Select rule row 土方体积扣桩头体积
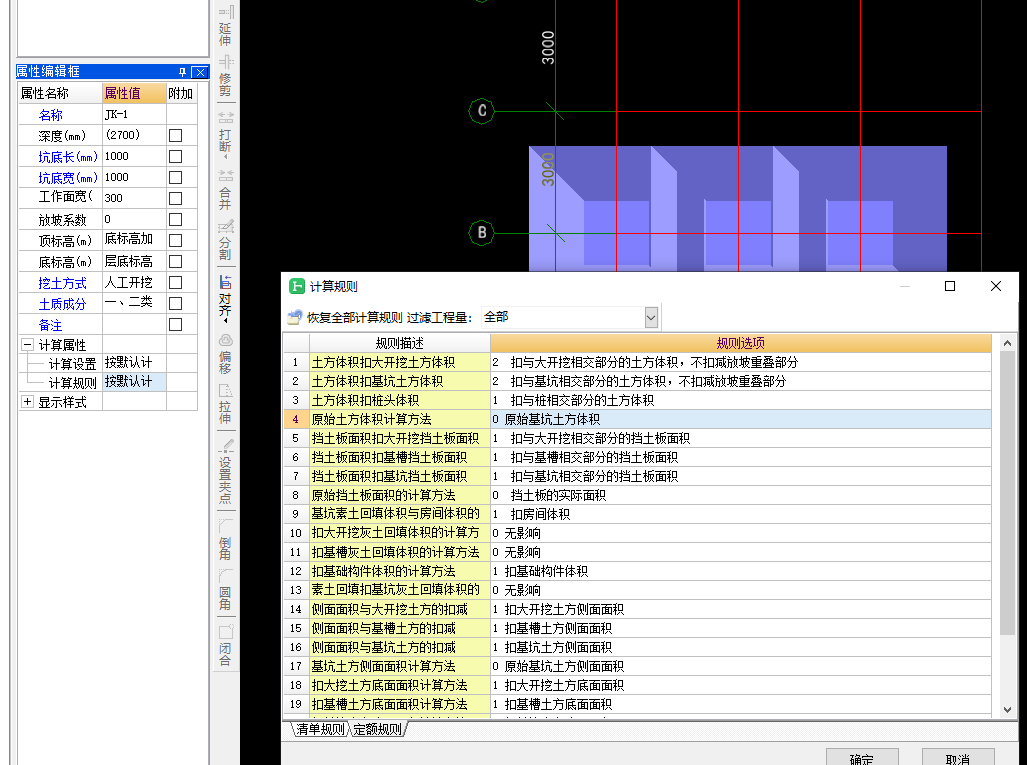The image size is (1027, 765). (400, 400)
